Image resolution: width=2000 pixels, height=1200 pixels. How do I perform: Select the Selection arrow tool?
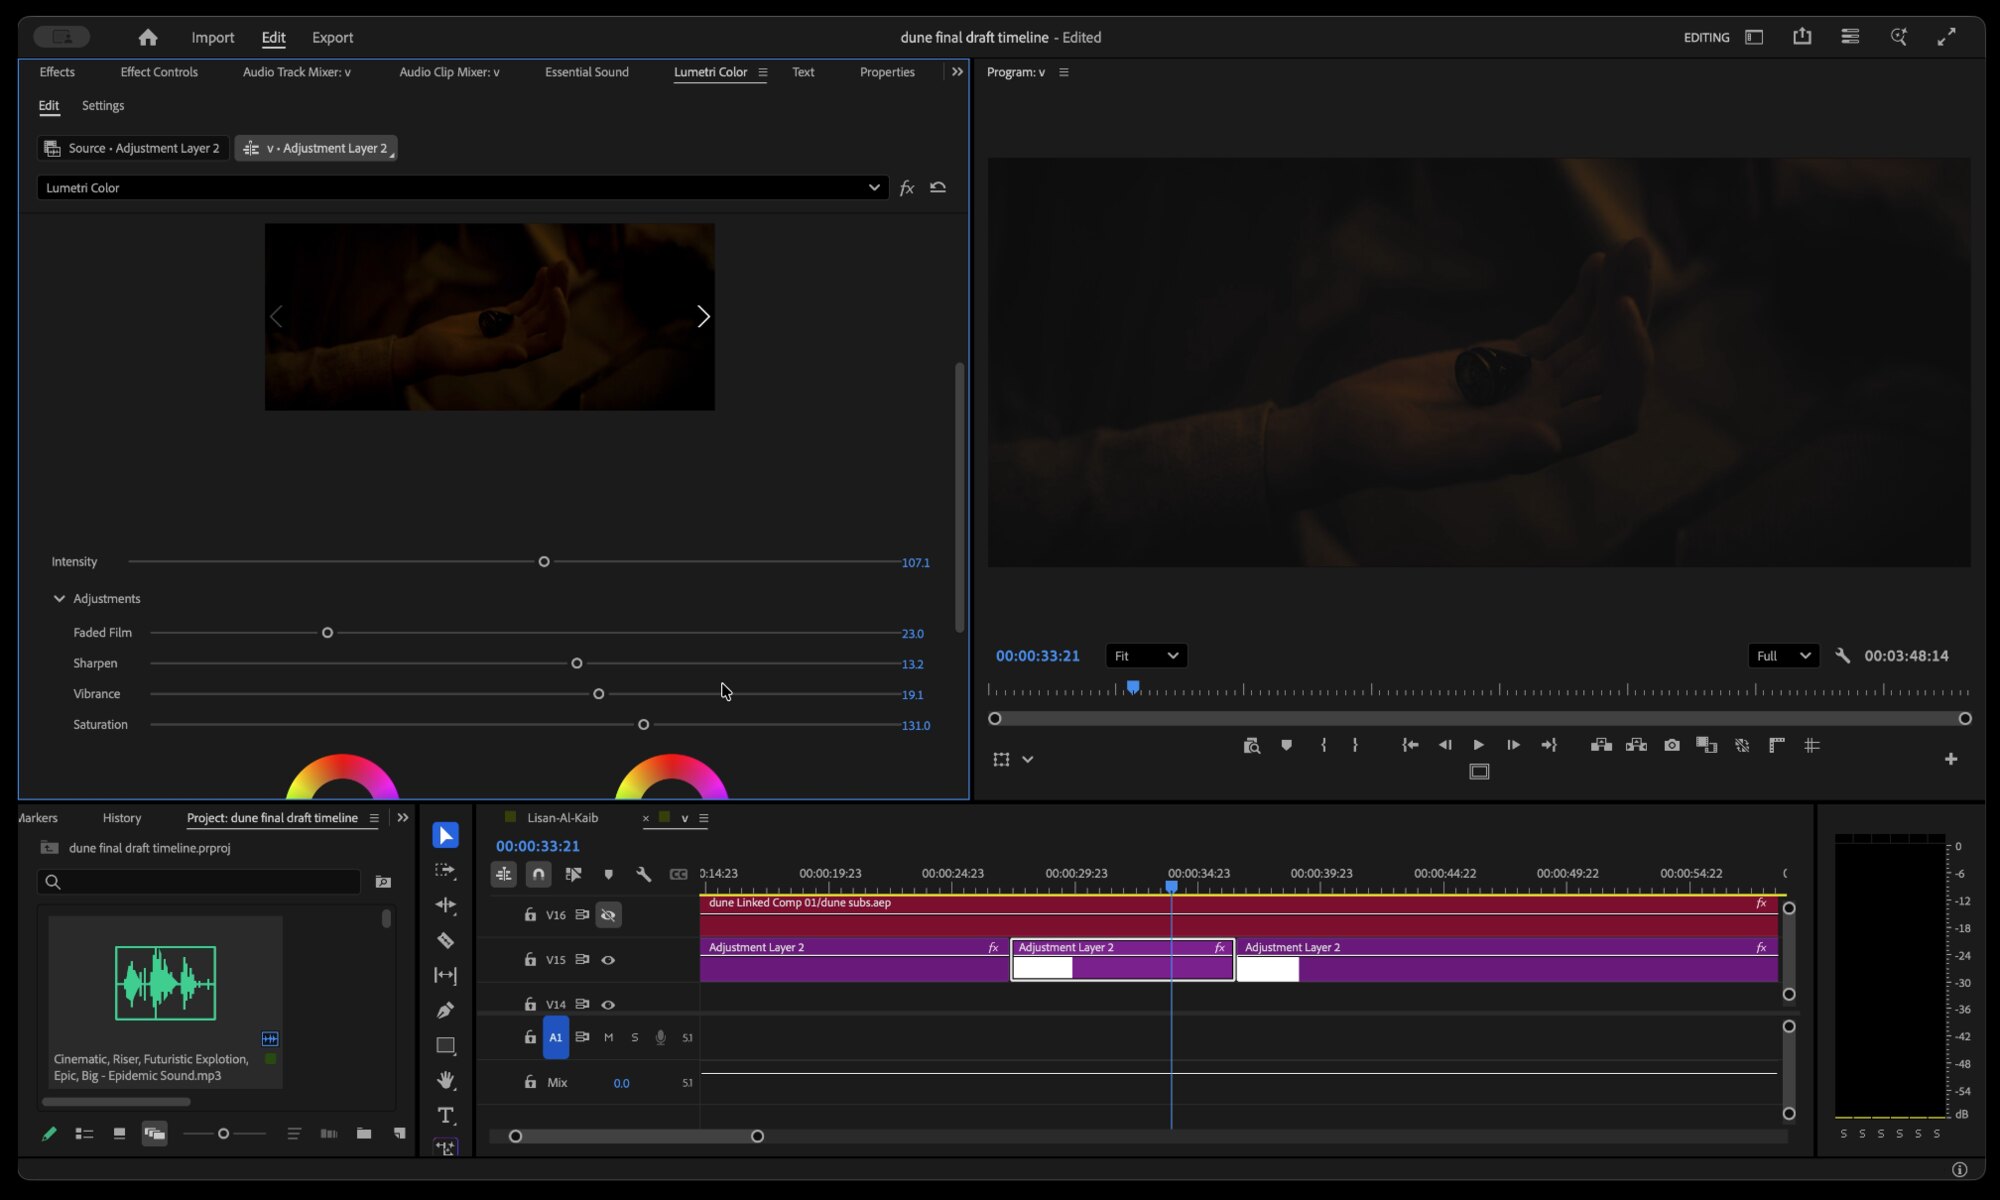click(446, 835)
